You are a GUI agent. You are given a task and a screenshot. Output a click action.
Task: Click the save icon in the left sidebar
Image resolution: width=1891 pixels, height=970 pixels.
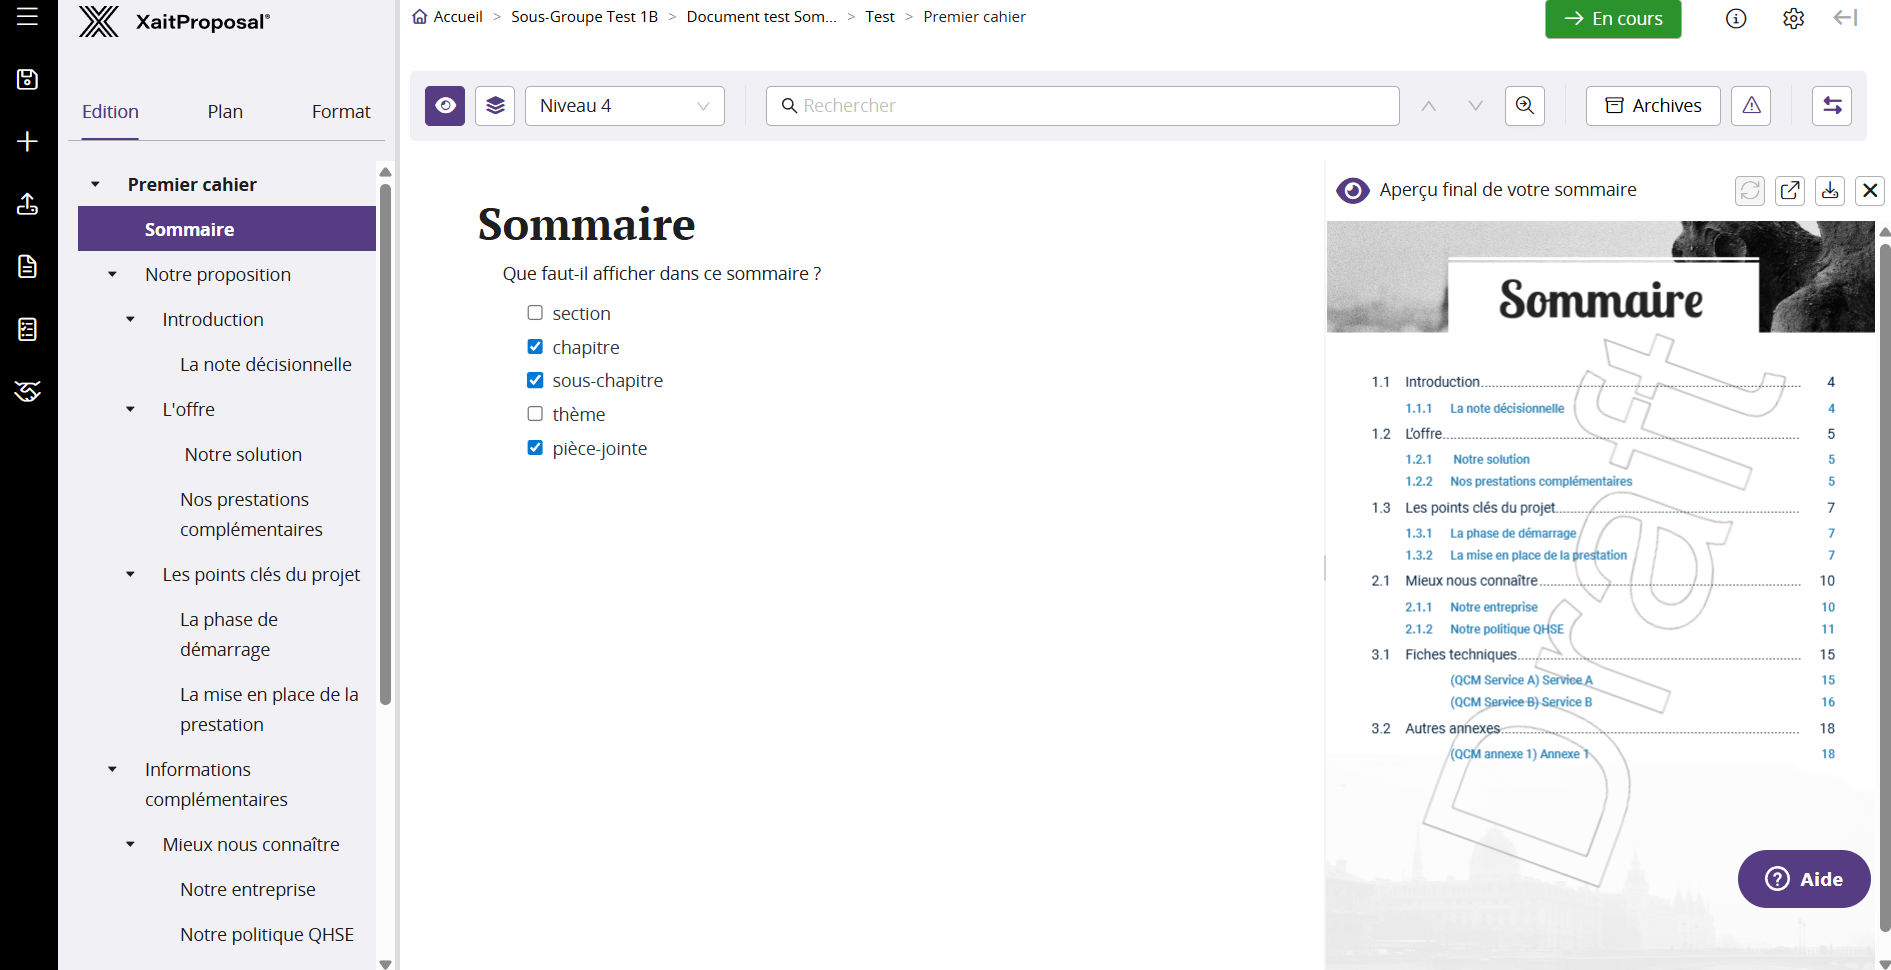[27, 79]
